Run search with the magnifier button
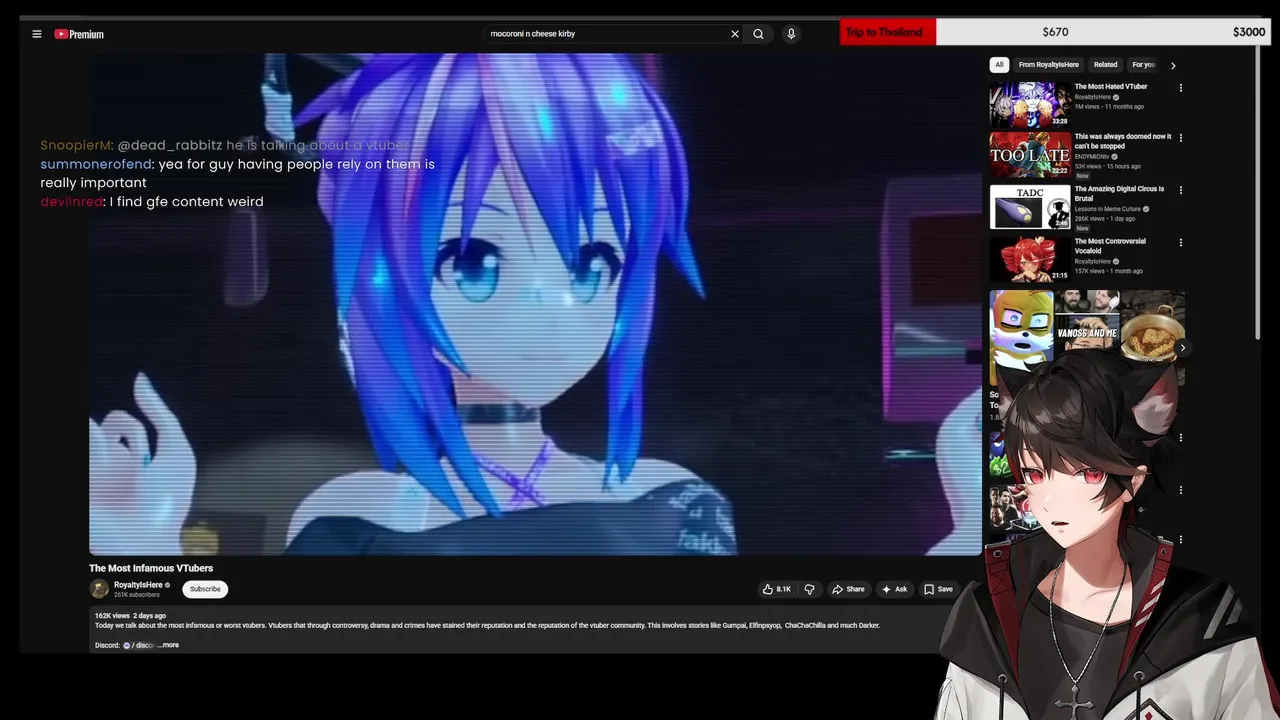Screen dimensions: 1280x720 tap(758, 34)
